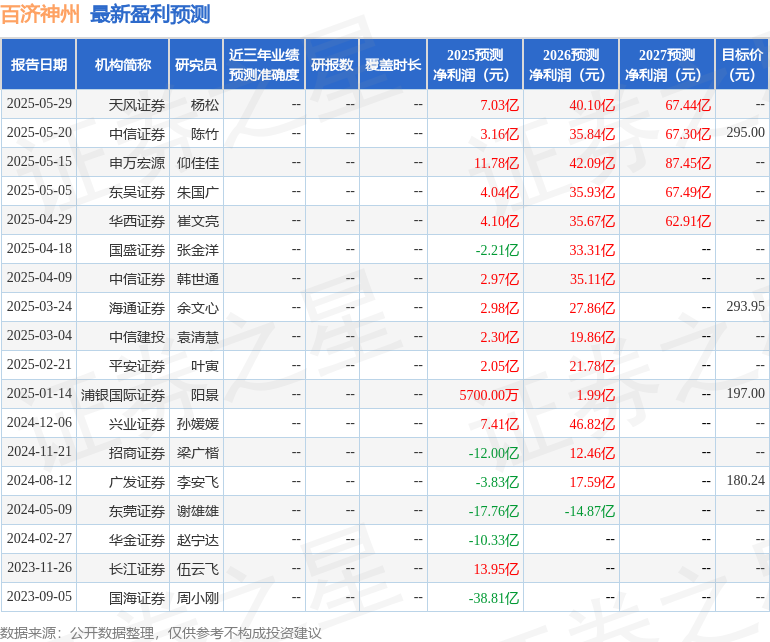Click the 2026预测净利润 column header

coord(571,64)
